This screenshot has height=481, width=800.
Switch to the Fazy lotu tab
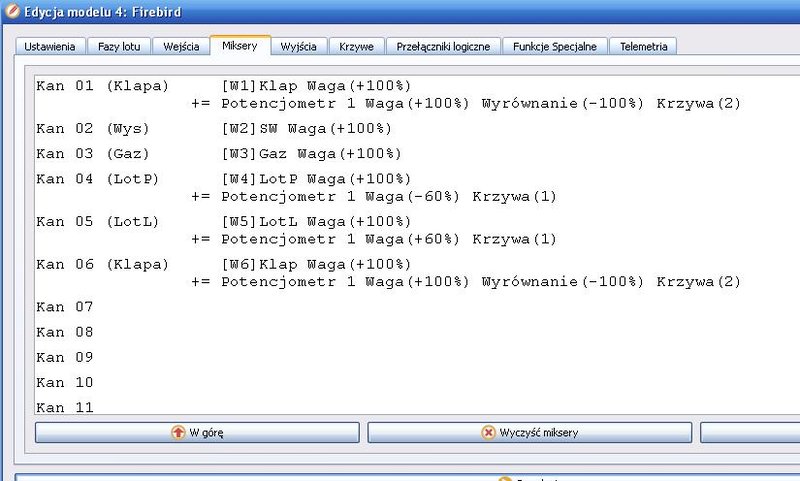click(x=119, y=46)
